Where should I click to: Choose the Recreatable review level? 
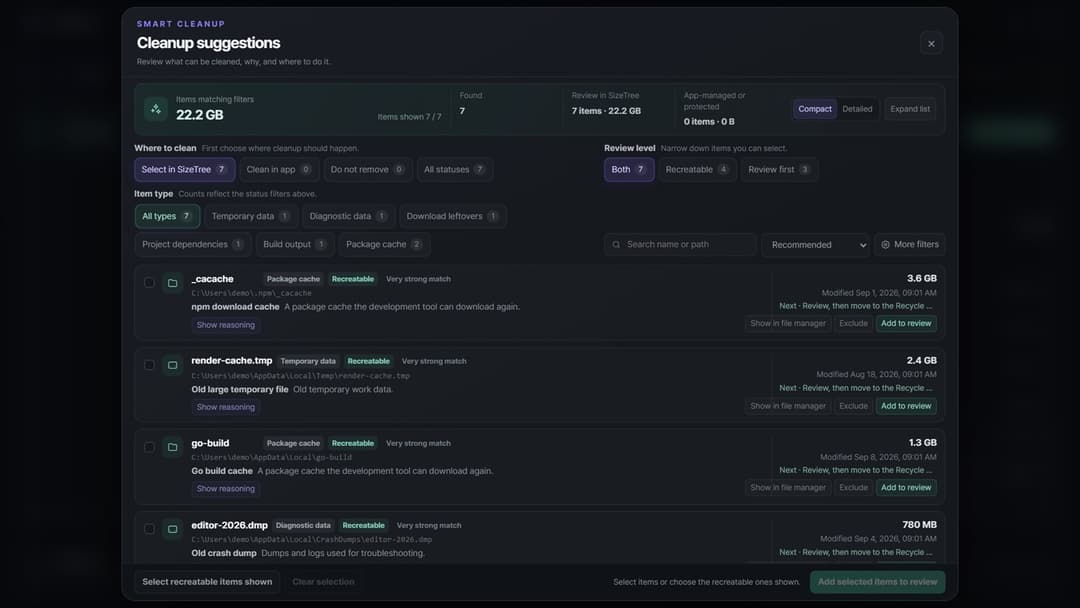(697, 169)
